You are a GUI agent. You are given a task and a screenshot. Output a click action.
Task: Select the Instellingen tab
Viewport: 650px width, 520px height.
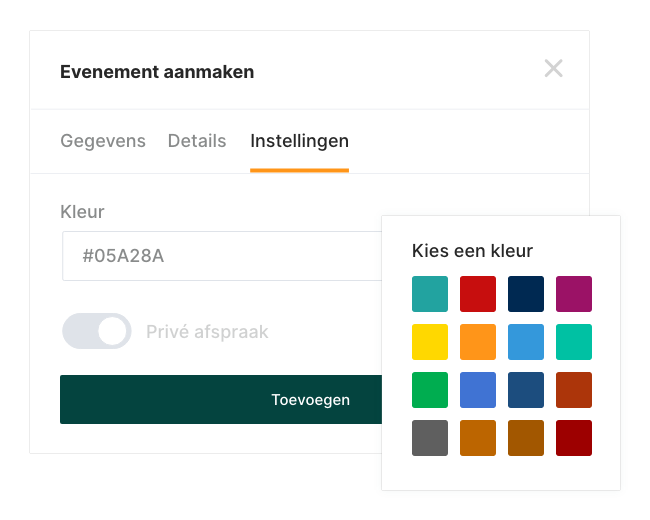pos(299,141)
